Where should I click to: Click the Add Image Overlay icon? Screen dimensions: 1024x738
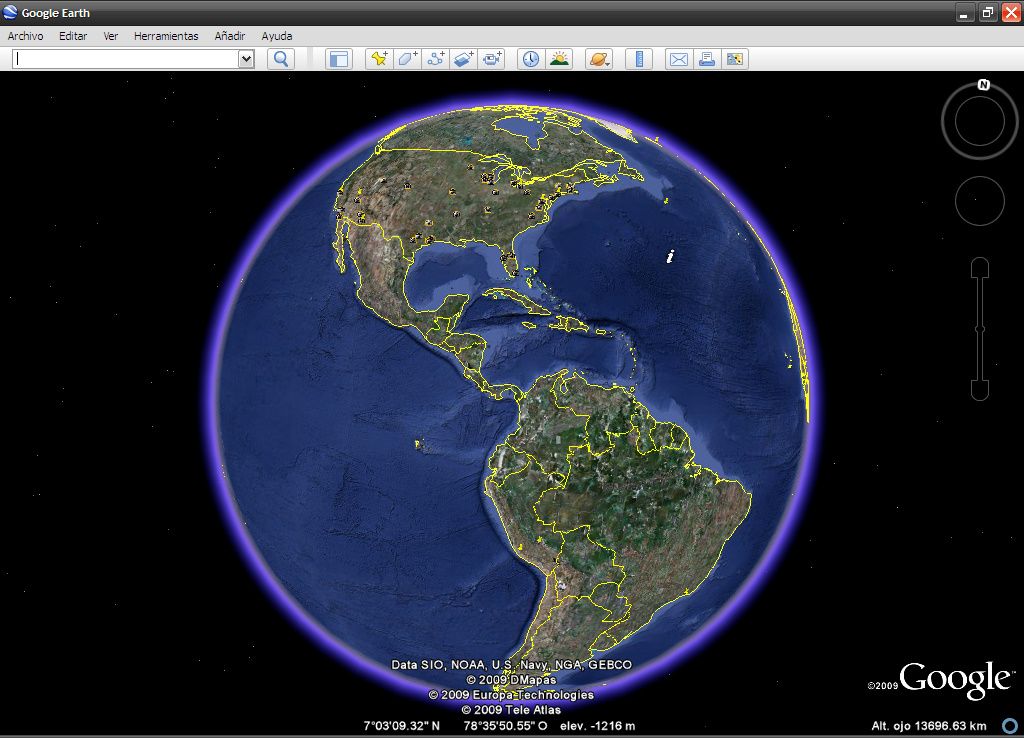click(464, 59)
